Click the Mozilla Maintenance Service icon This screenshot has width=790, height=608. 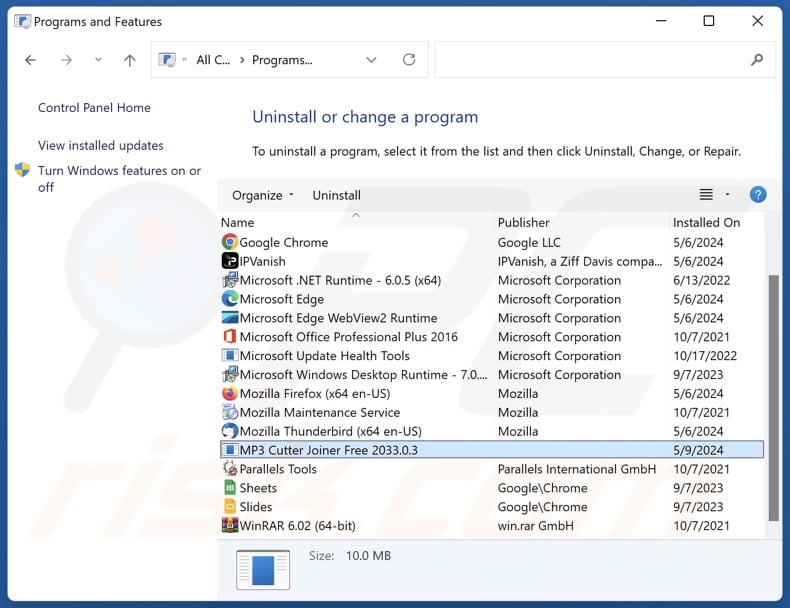(230, 412)
